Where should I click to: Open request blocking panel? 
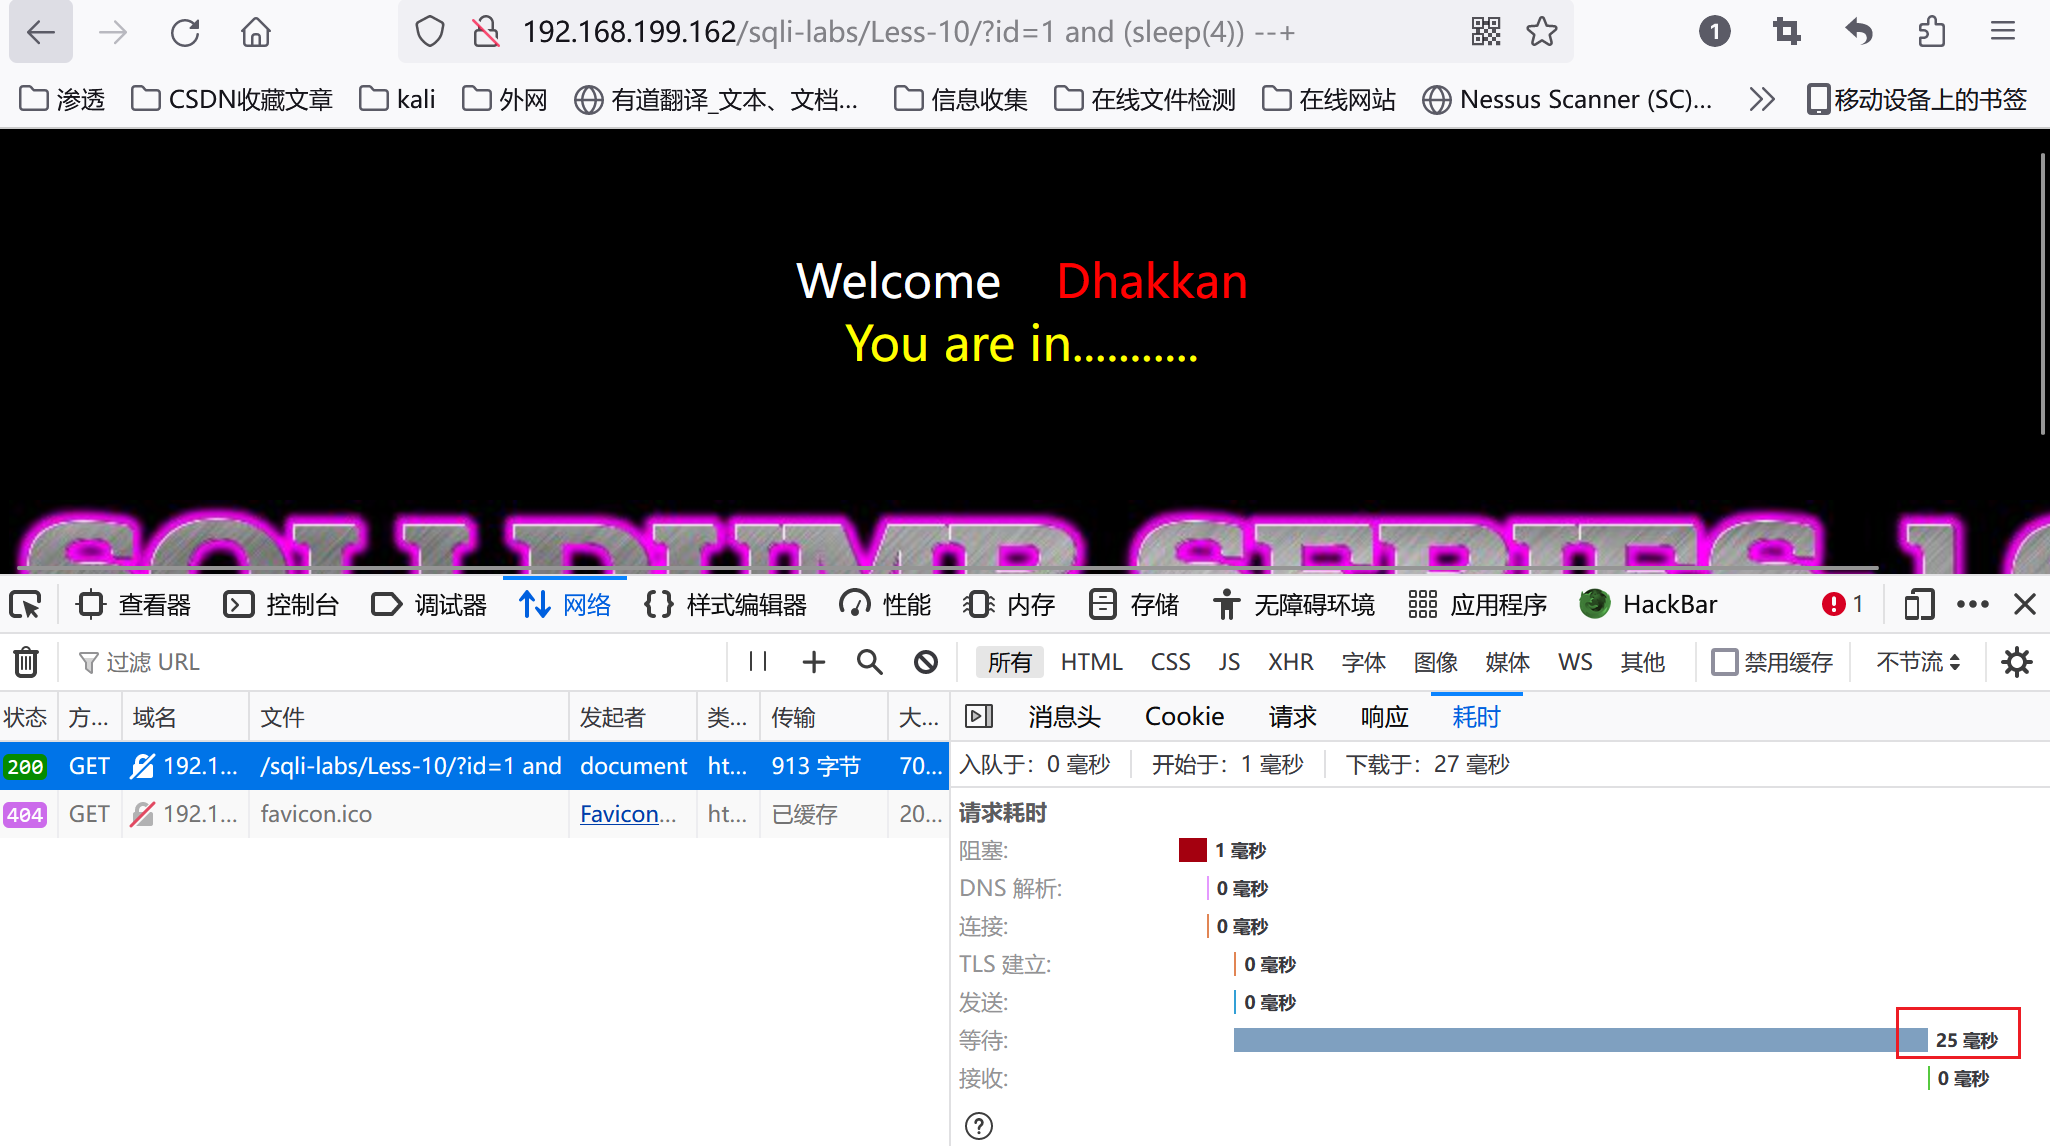[926, 662]
